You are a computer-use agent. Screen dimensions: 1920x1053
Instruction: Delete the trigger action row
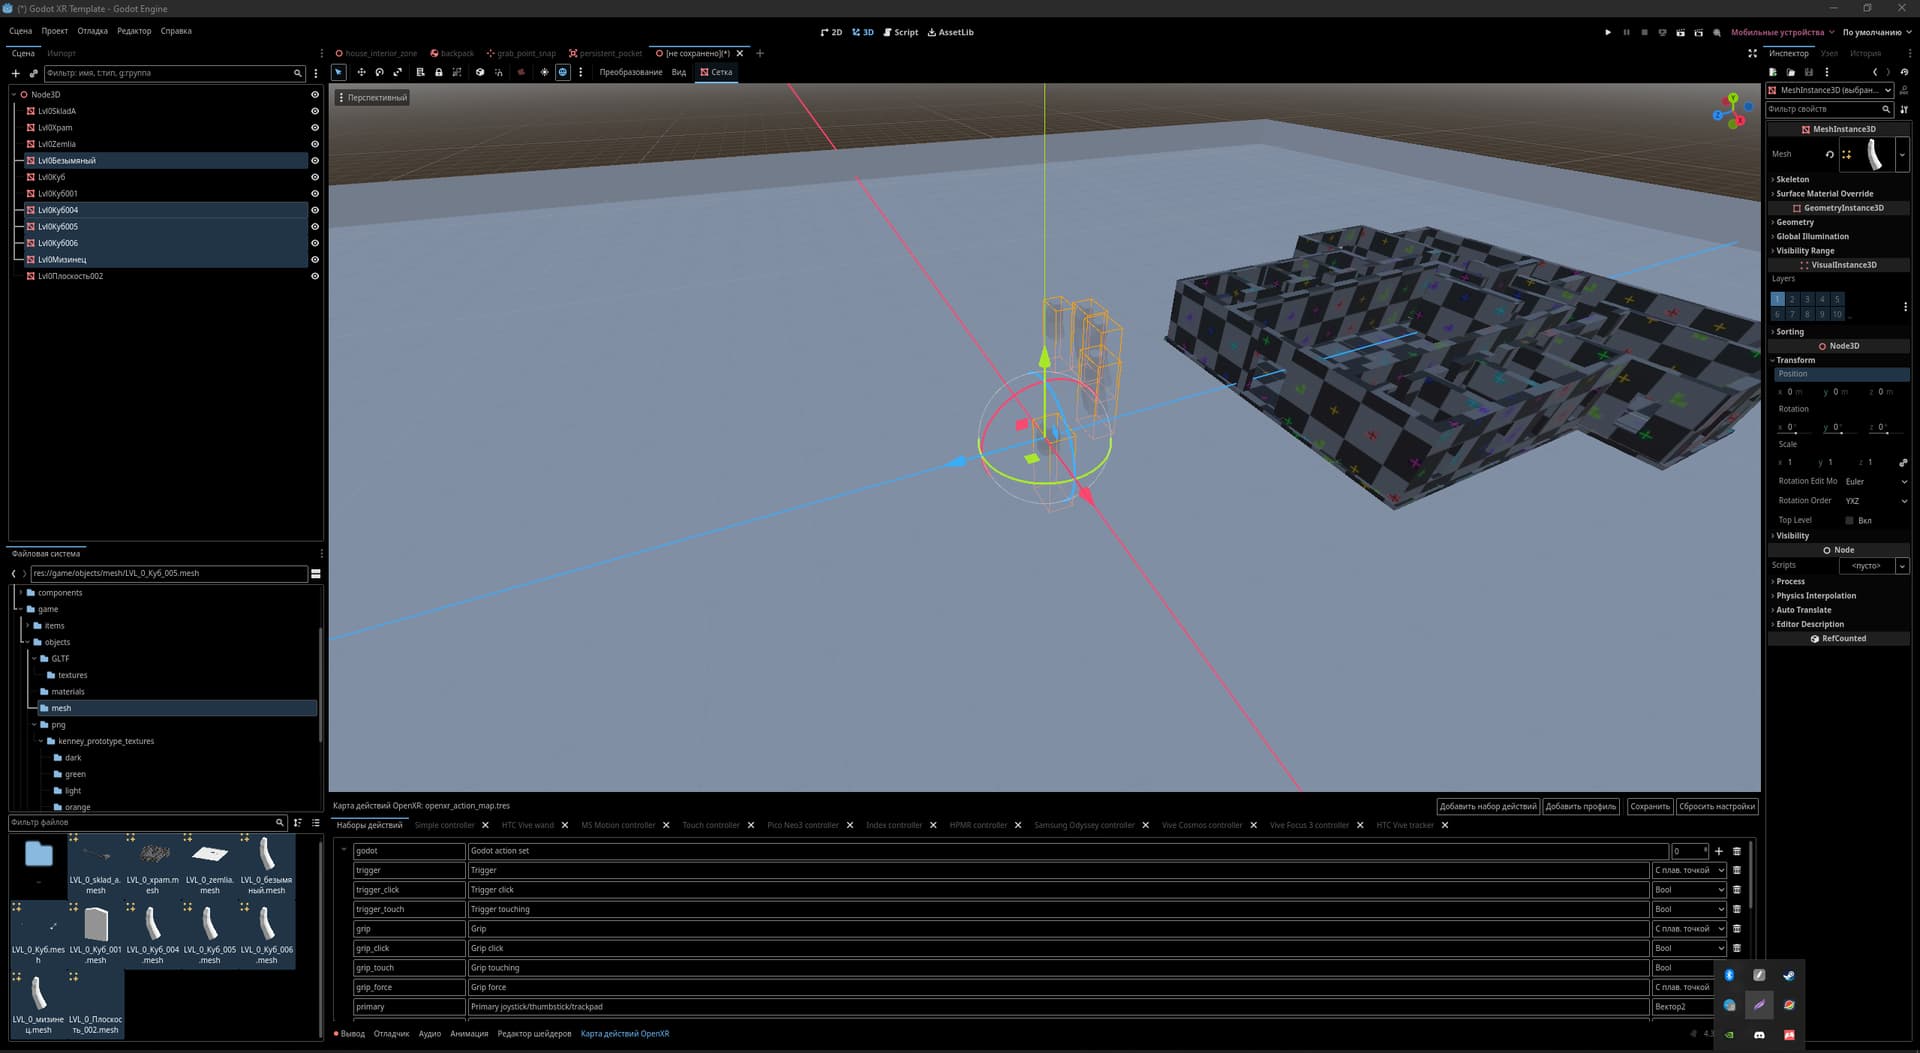point(1737,870)
